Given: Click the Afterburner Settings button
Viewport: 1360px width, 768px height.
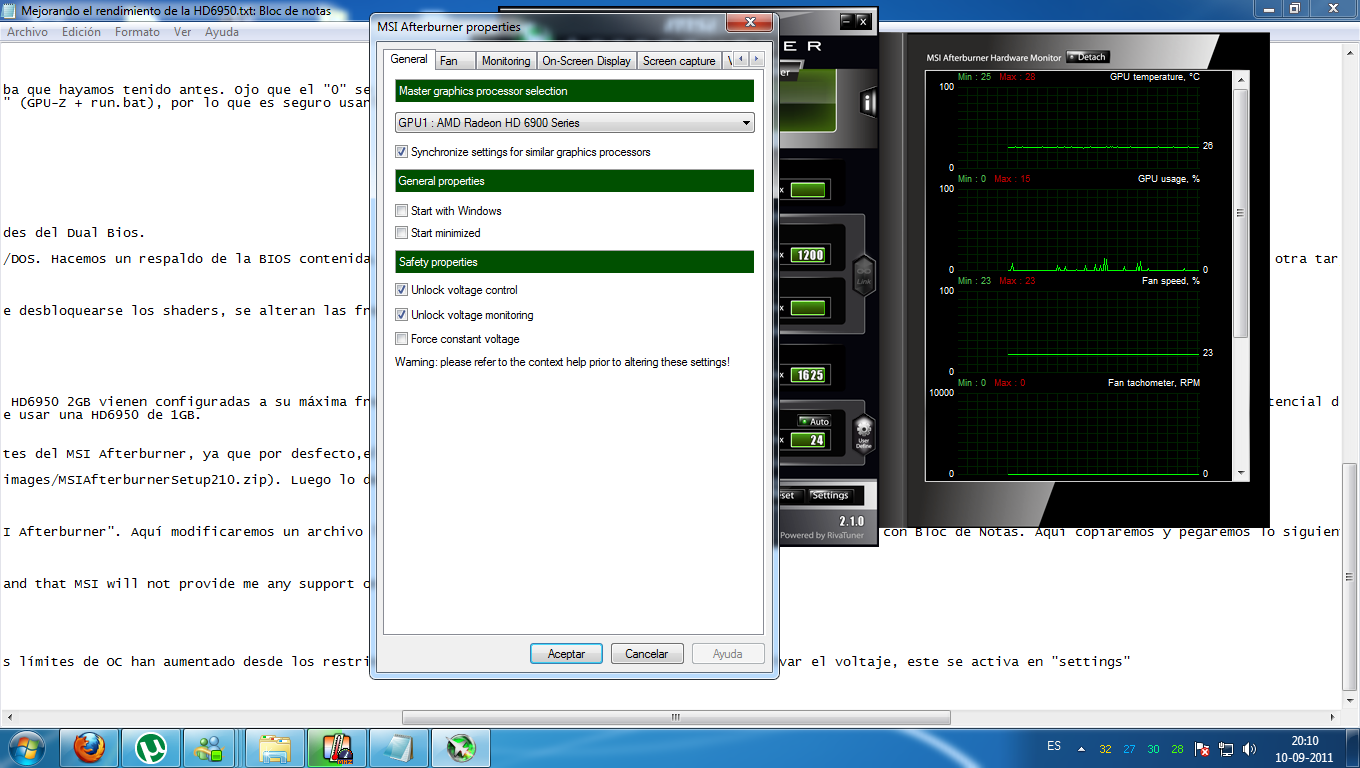Looking at the screenshot, I should pos(830,495).
